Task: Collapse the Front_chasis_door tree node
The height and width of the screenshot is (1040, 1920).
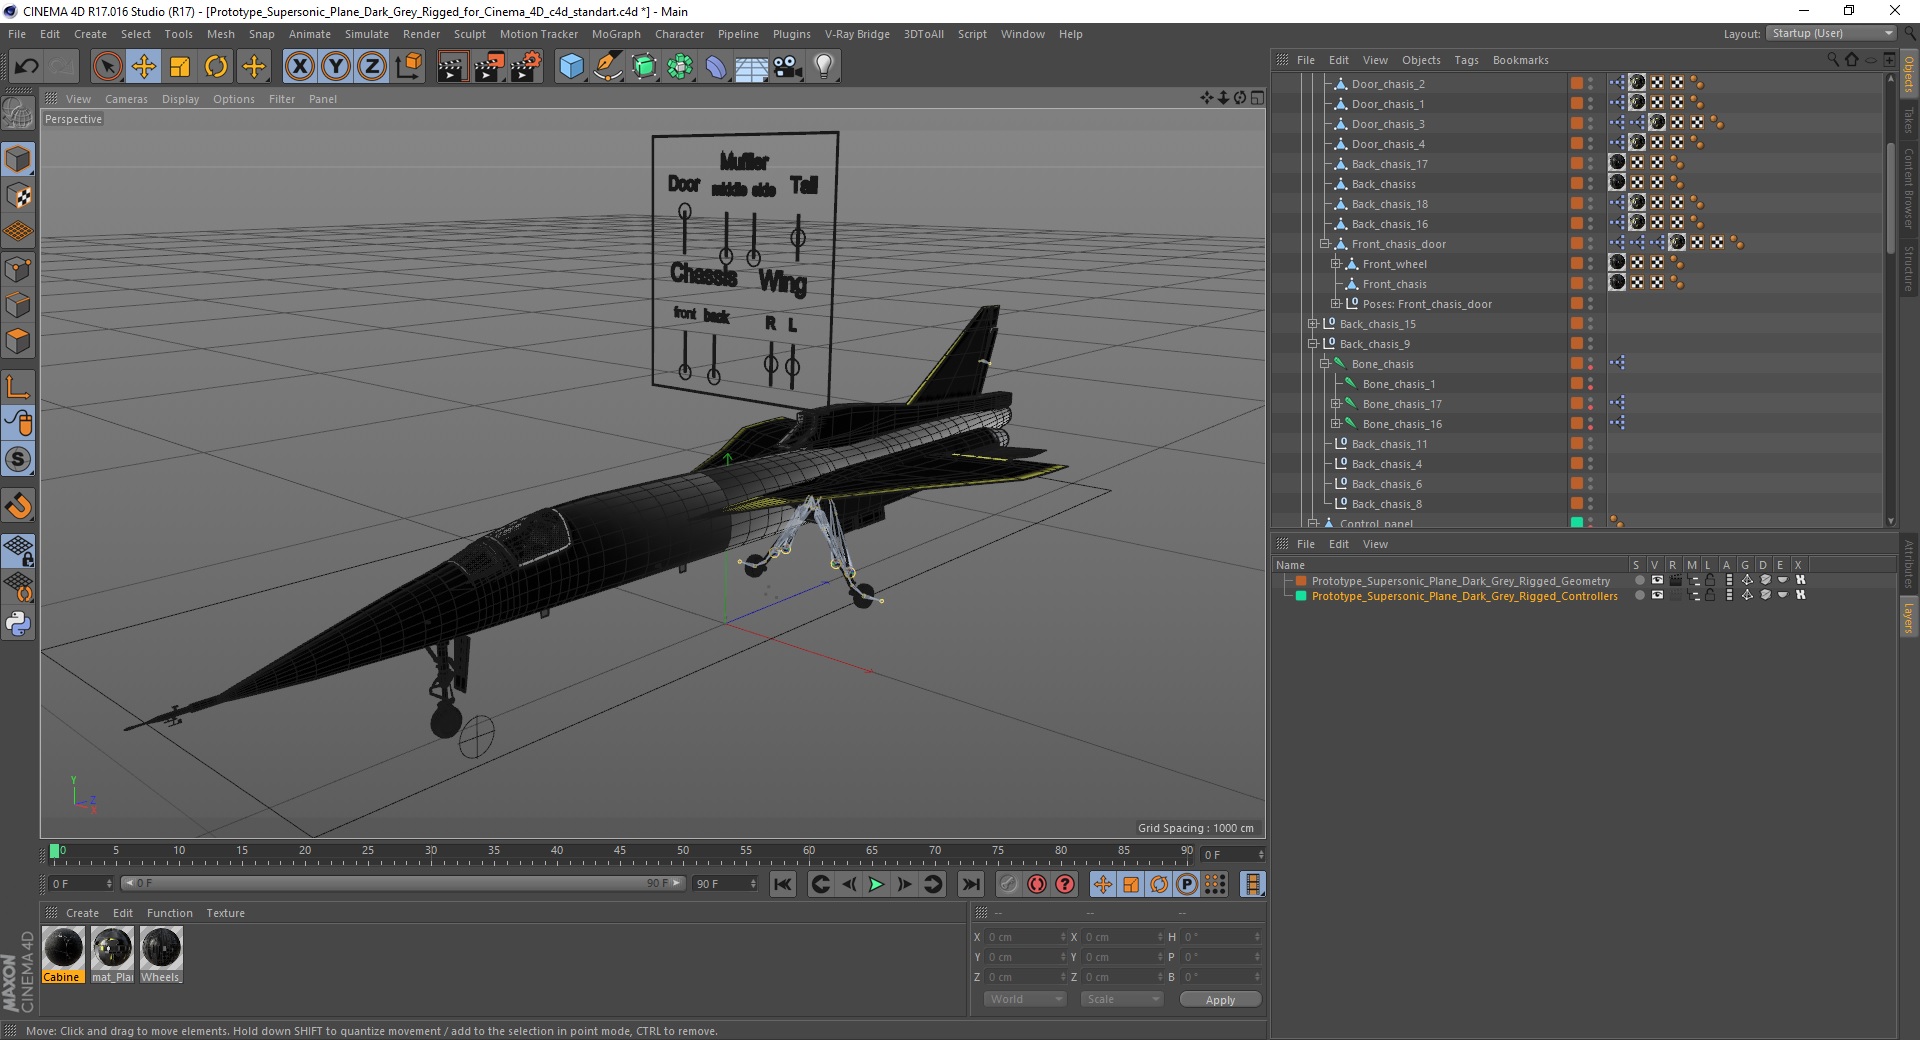Action: (1324, 244)
